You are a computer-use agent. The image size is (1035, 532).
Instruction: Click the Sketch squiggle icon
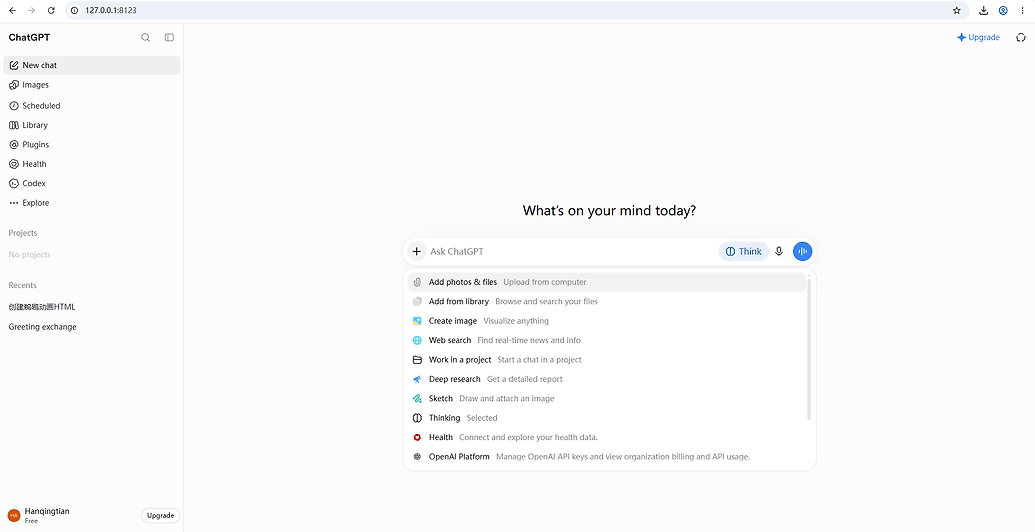(x=417, y=399)
